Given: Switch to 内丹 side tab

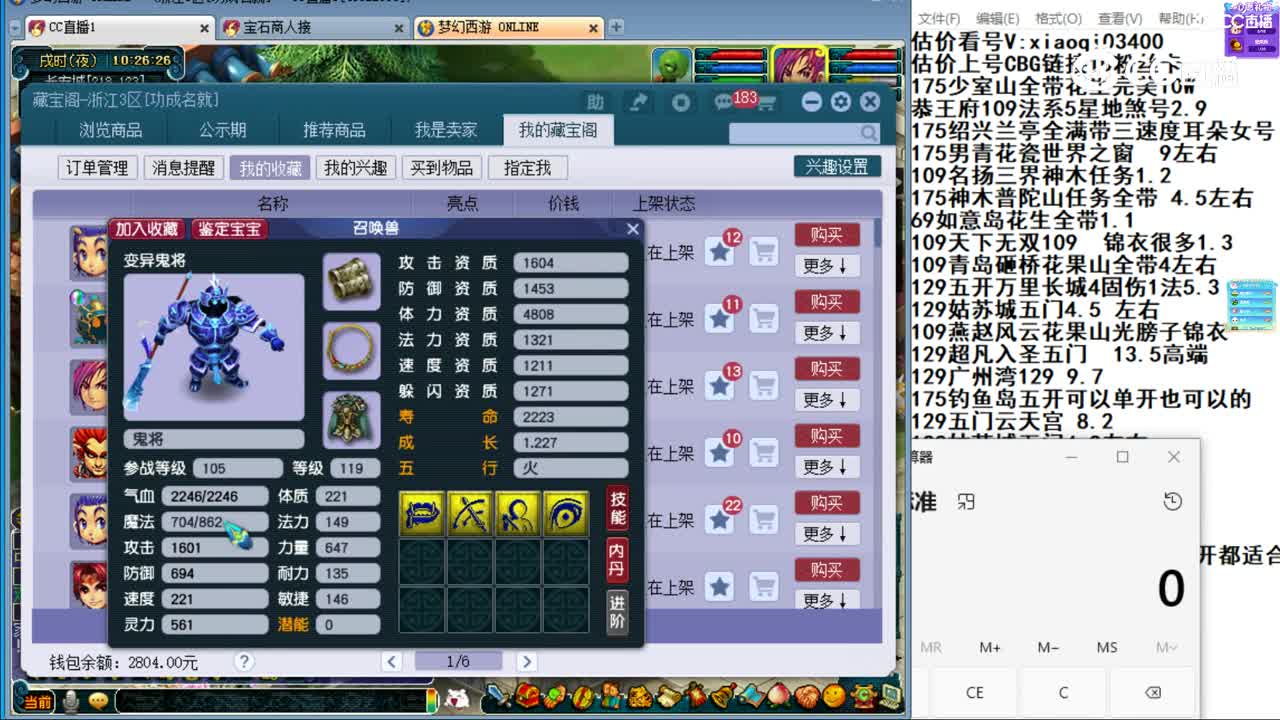Looking at the screenshot, I should 618,560.
